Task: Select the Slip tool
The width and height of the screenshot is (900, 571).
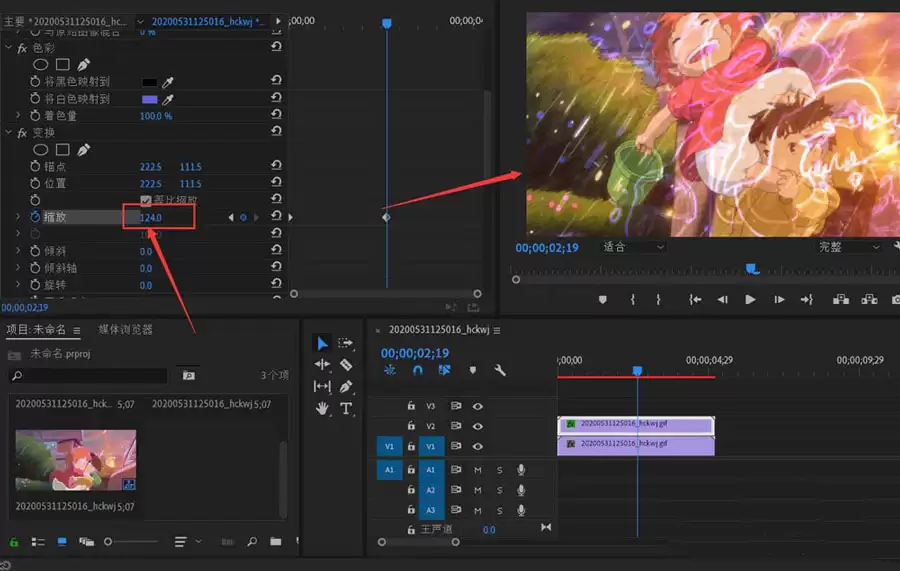Action: click(322, 386)
